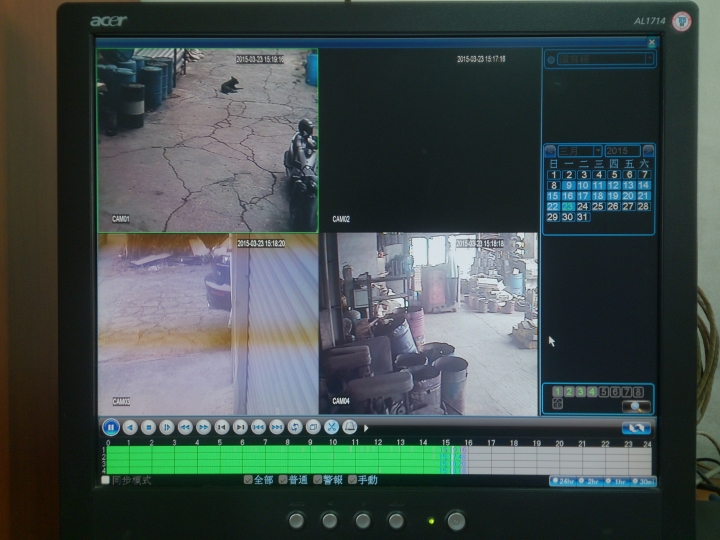Click timeline at hour 6 on channel 2
This screenshot has height=540, width=720.
(x=242, y=457)
